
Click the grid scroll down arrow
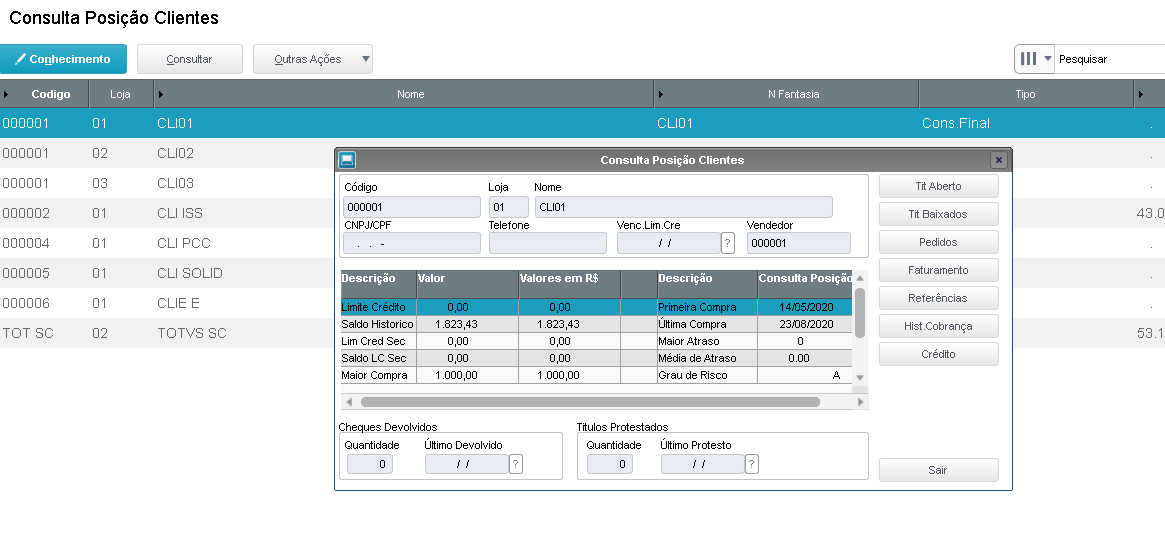860,377
